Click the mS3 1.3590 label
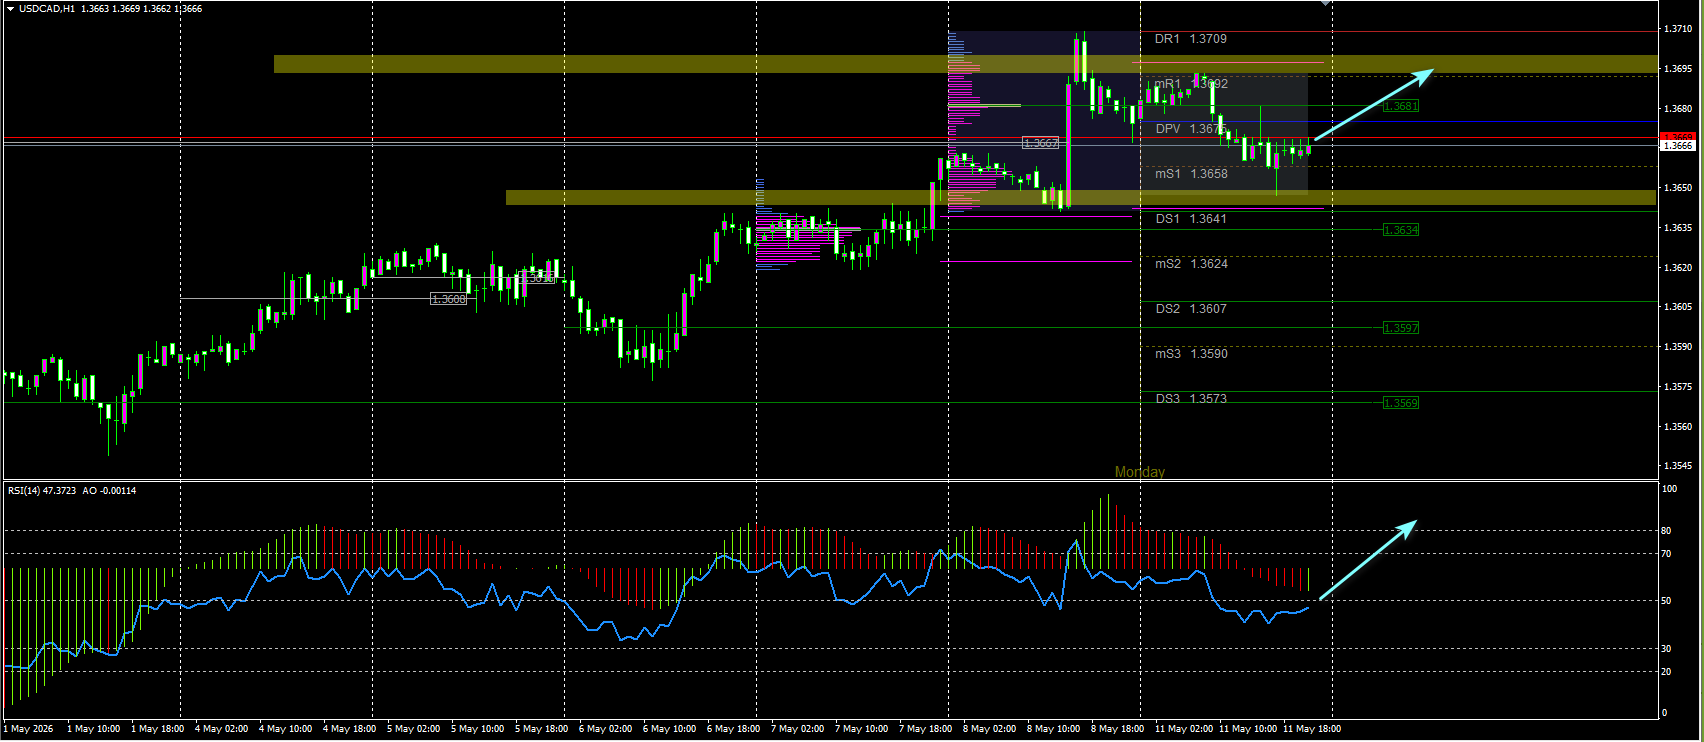This screenshot has height=742, width=1704. pyautogui.click(x=1191, y=354)
